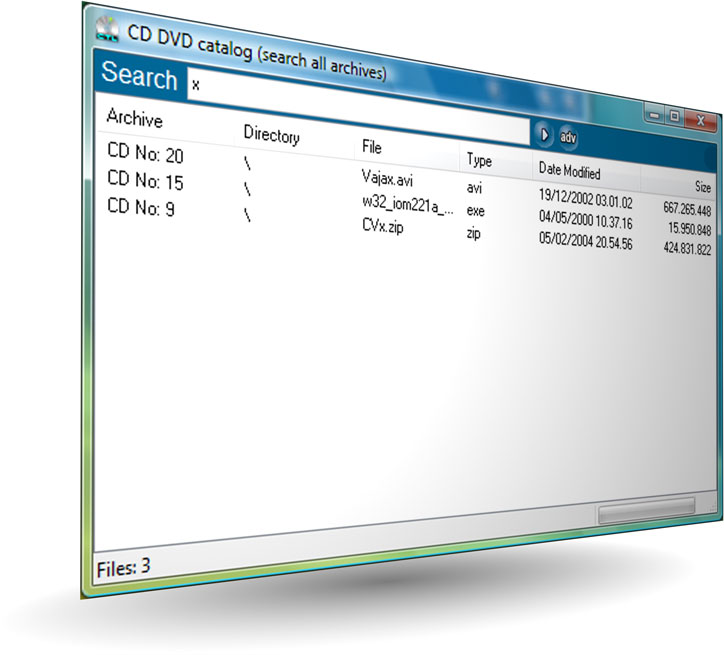This screenshot has height=655, width=724.
Task: Click the zip type cell
Action: [x=473, y=233]
